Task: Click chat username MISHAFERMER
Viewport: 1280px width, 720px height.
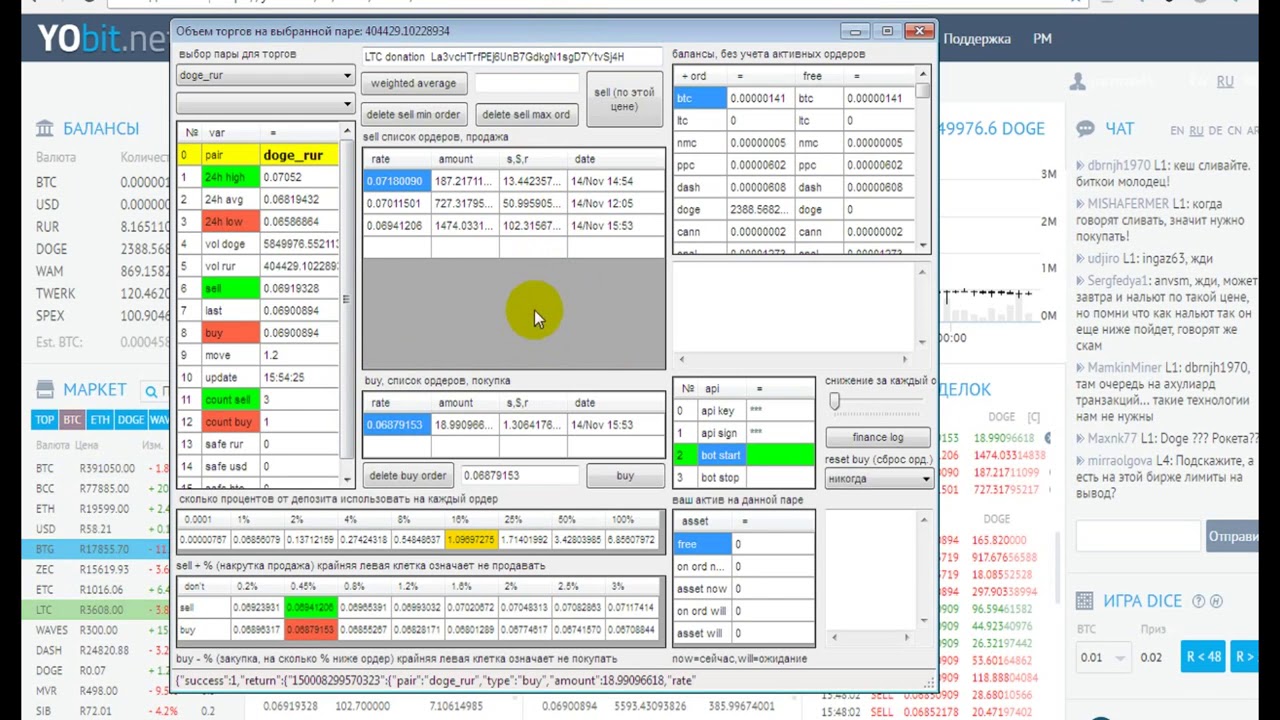Action: click(x=1127, y=203)
